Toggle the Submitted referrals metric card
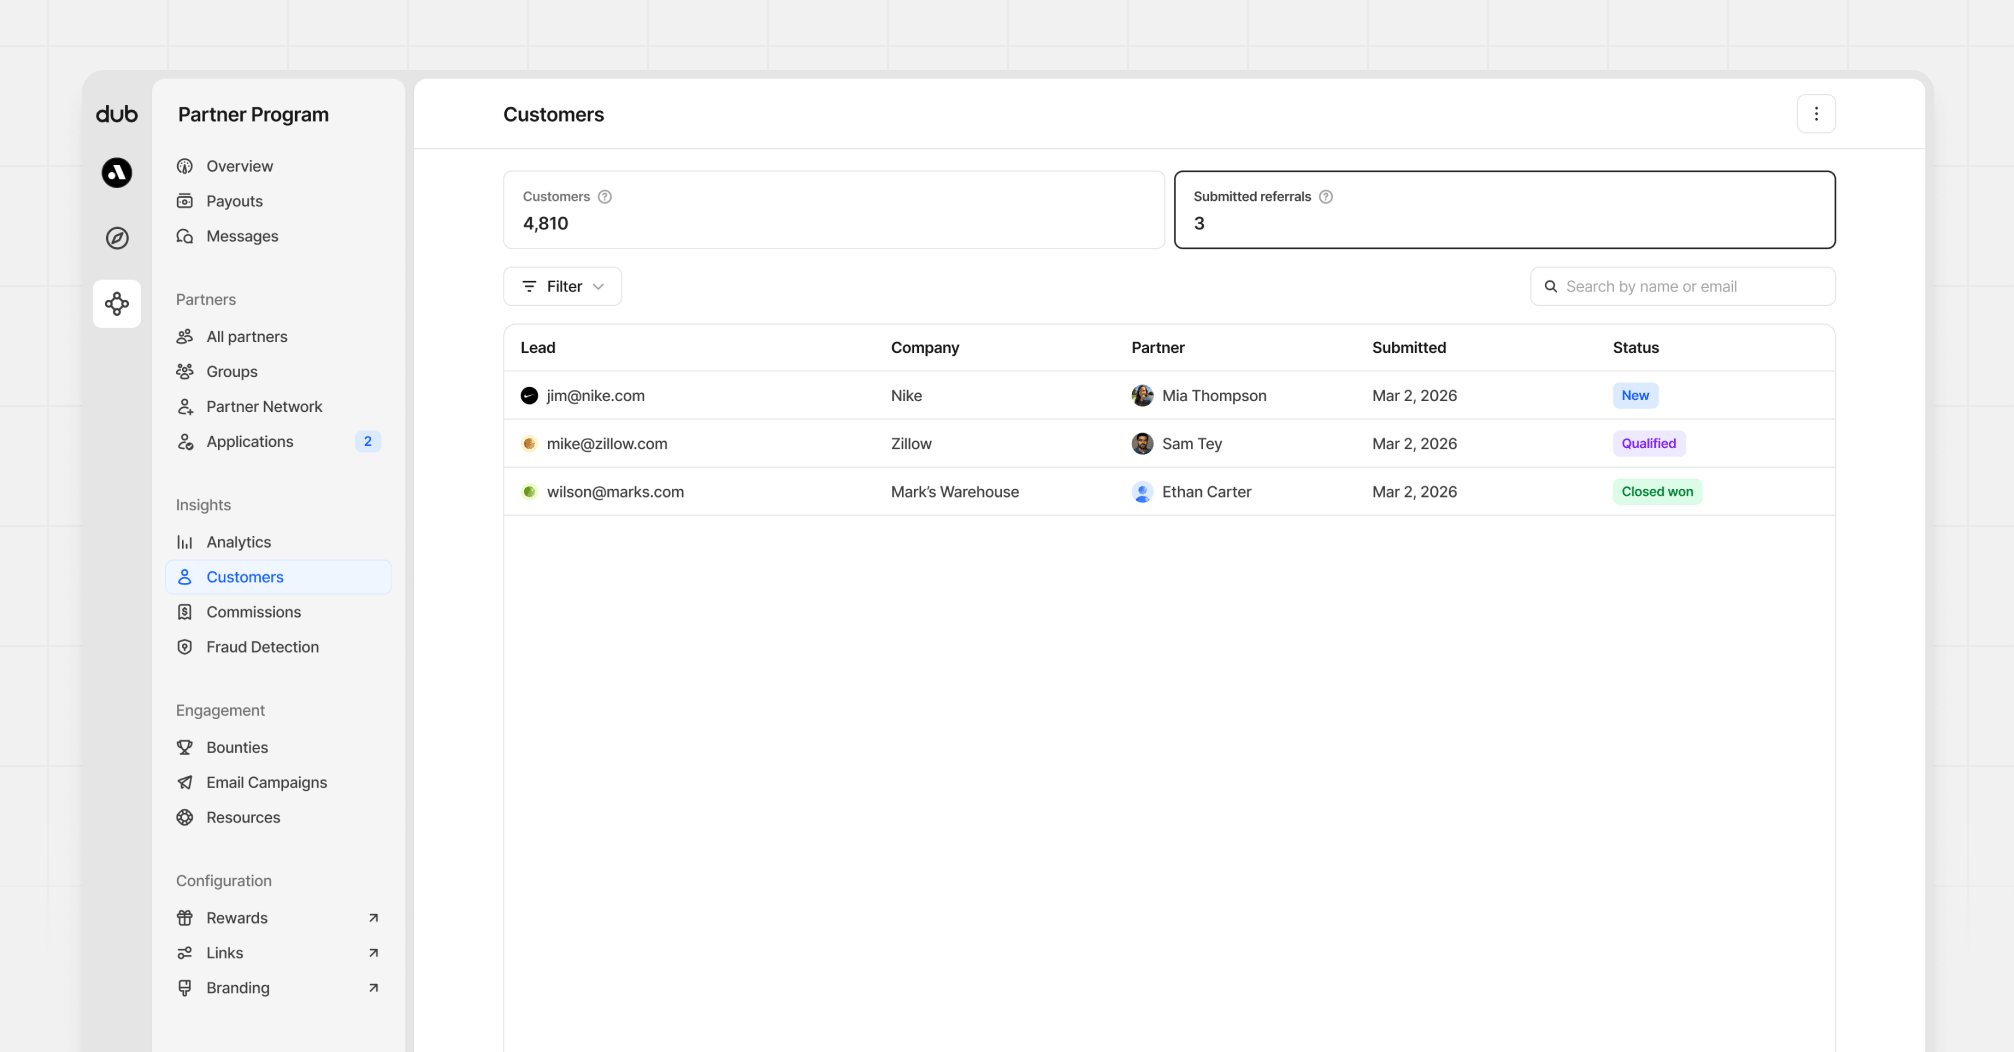The height and width of the screenshot is (1052, 2014). [1504, 210]
